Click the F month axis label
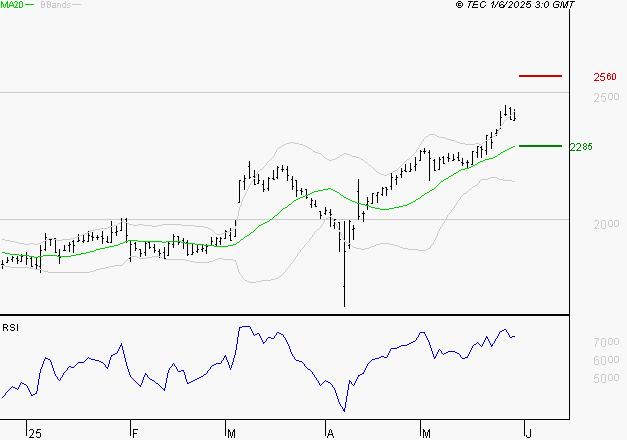This screenshot has width=627, height=440. [x=135, y=434]
